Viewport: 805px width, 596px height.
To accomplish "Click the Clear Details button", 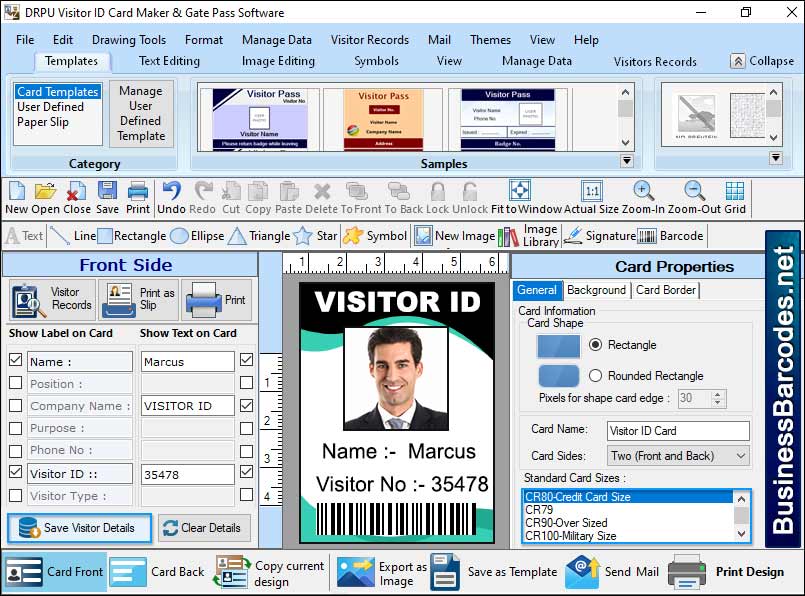I will pyautogui.click(x=204, y=529).
